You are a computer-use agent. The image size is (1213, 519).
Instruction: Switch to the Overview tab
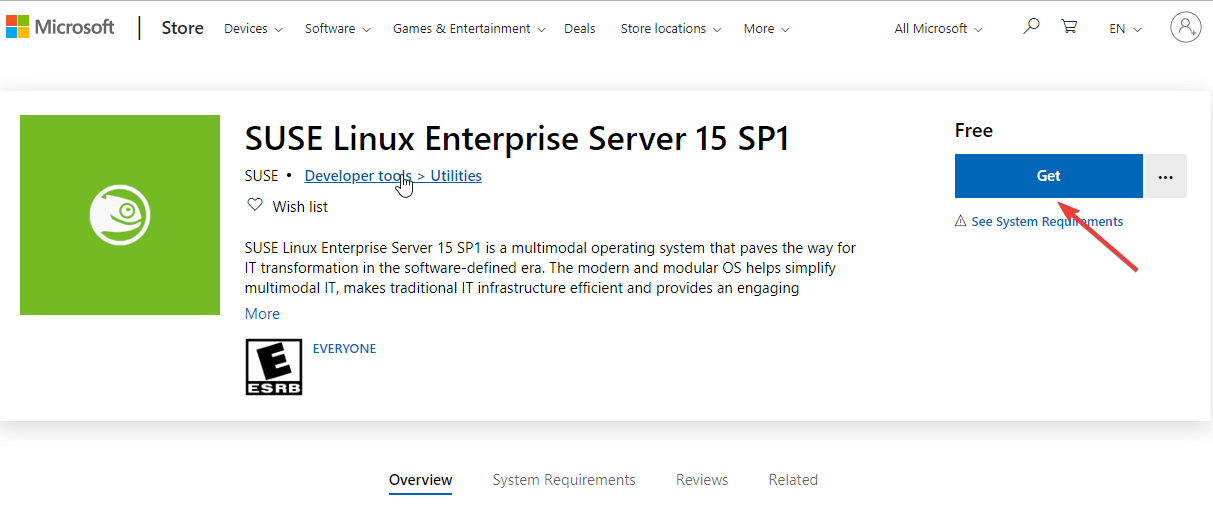pyautogui.click(x=421, y=480)
